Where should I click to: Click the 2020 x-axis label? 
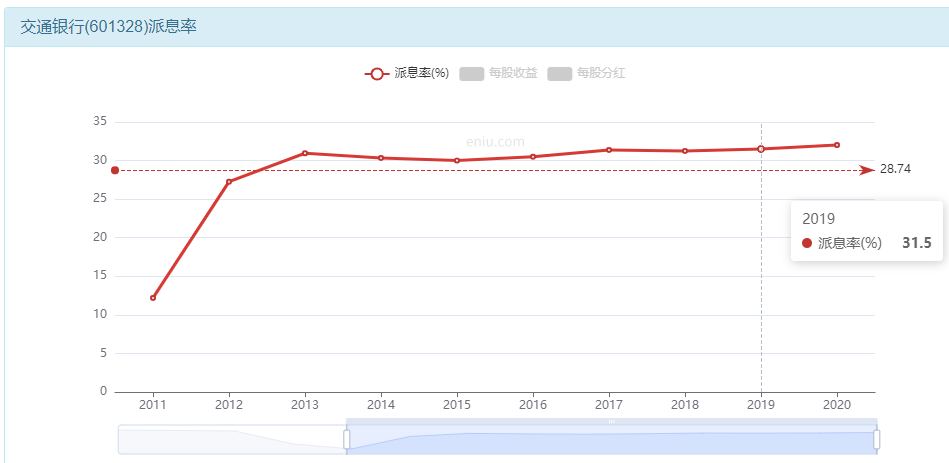[837, 405]
